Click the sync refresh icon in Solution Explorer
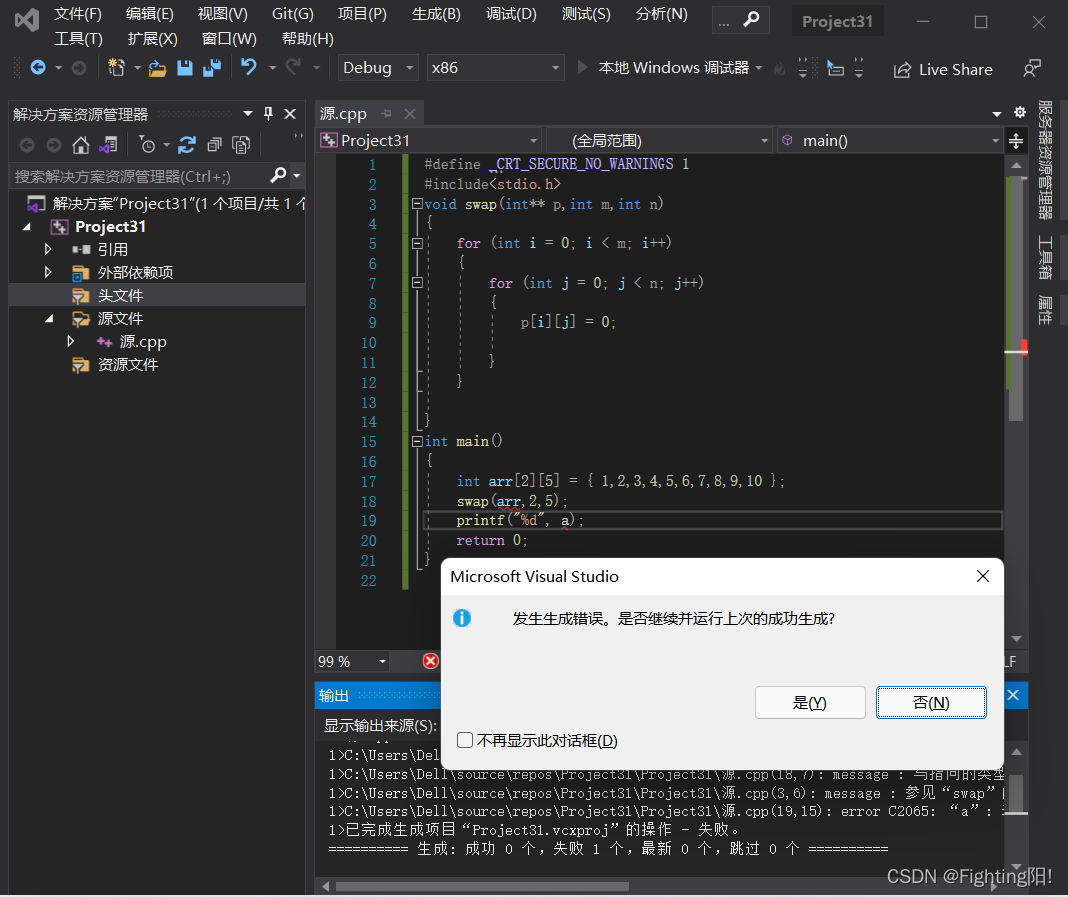 pos(187,145)
